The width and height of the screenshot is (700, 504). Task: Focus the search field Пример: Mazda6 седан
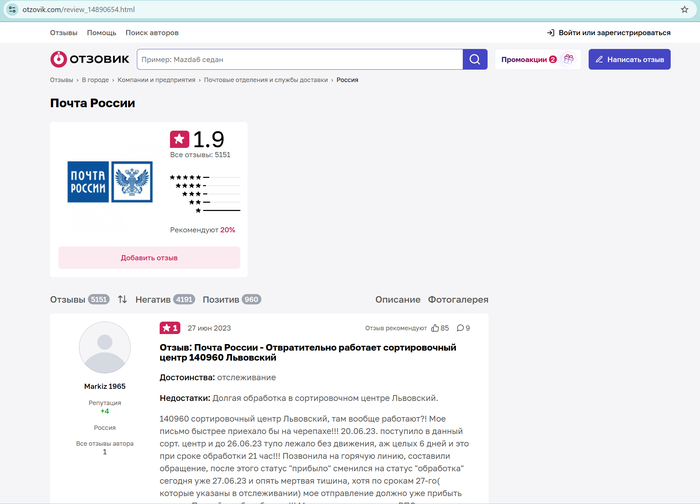(x=300, y=59)
